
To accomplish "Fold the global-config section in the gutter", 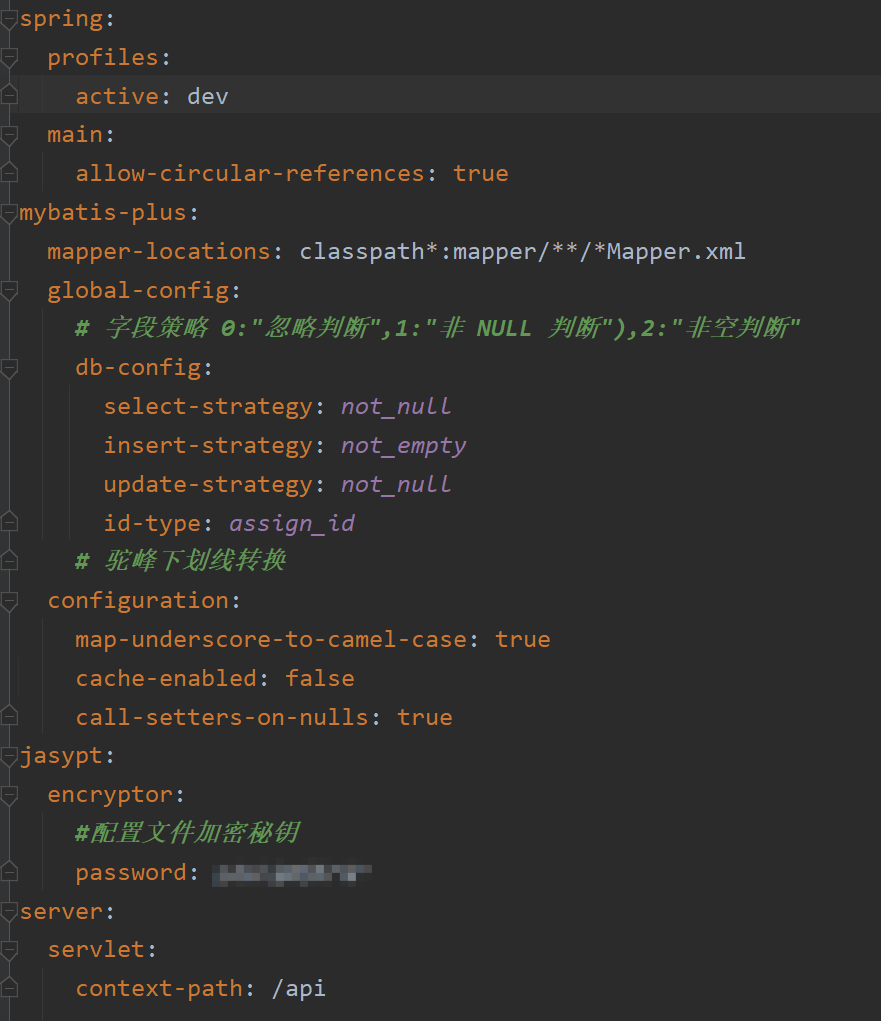I will [x=9, y=290].
